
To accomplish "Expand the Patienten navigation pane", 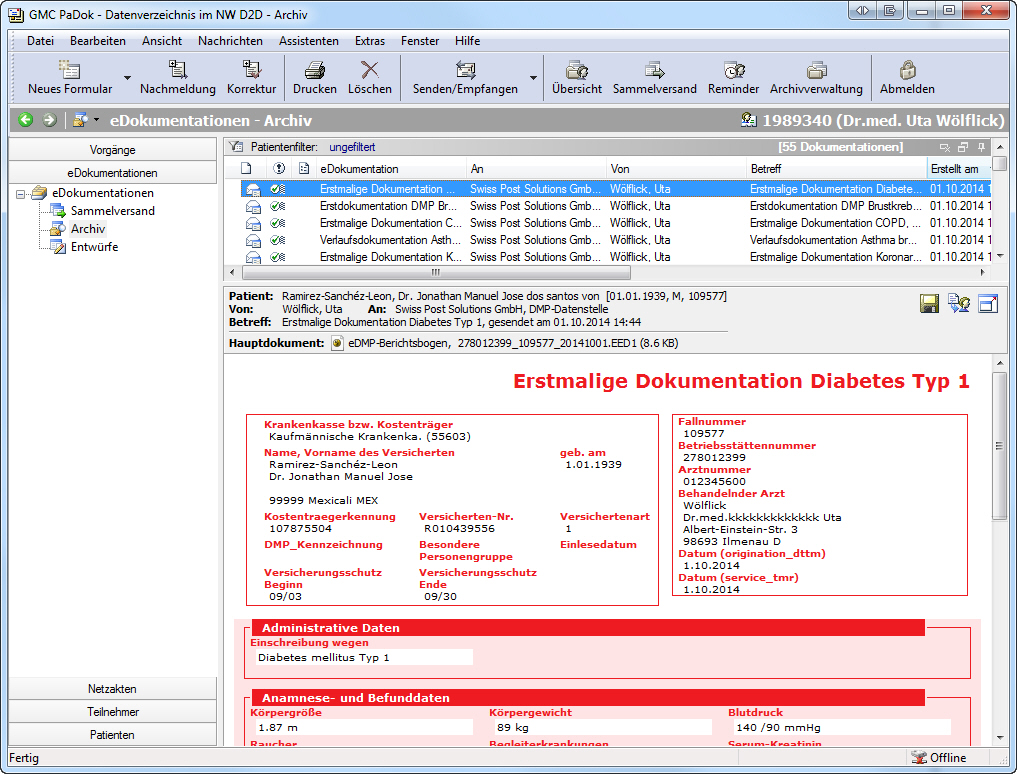I will (x=112, y=735).
